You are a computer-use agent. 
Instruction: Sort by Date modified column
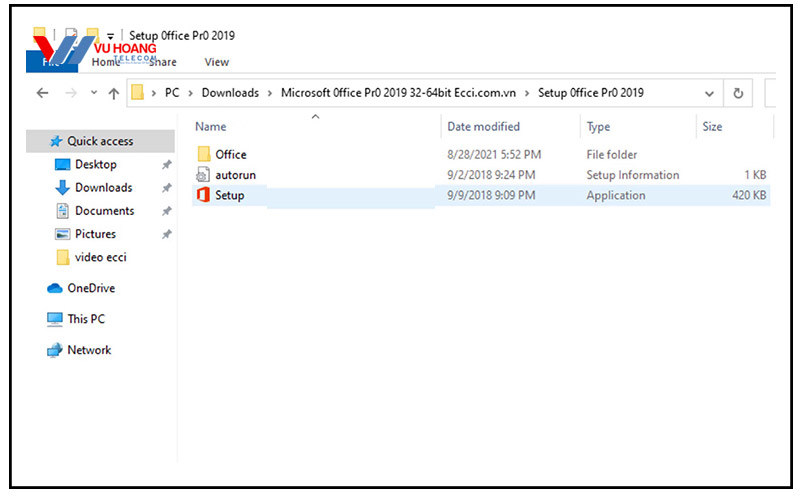[483, 127]
